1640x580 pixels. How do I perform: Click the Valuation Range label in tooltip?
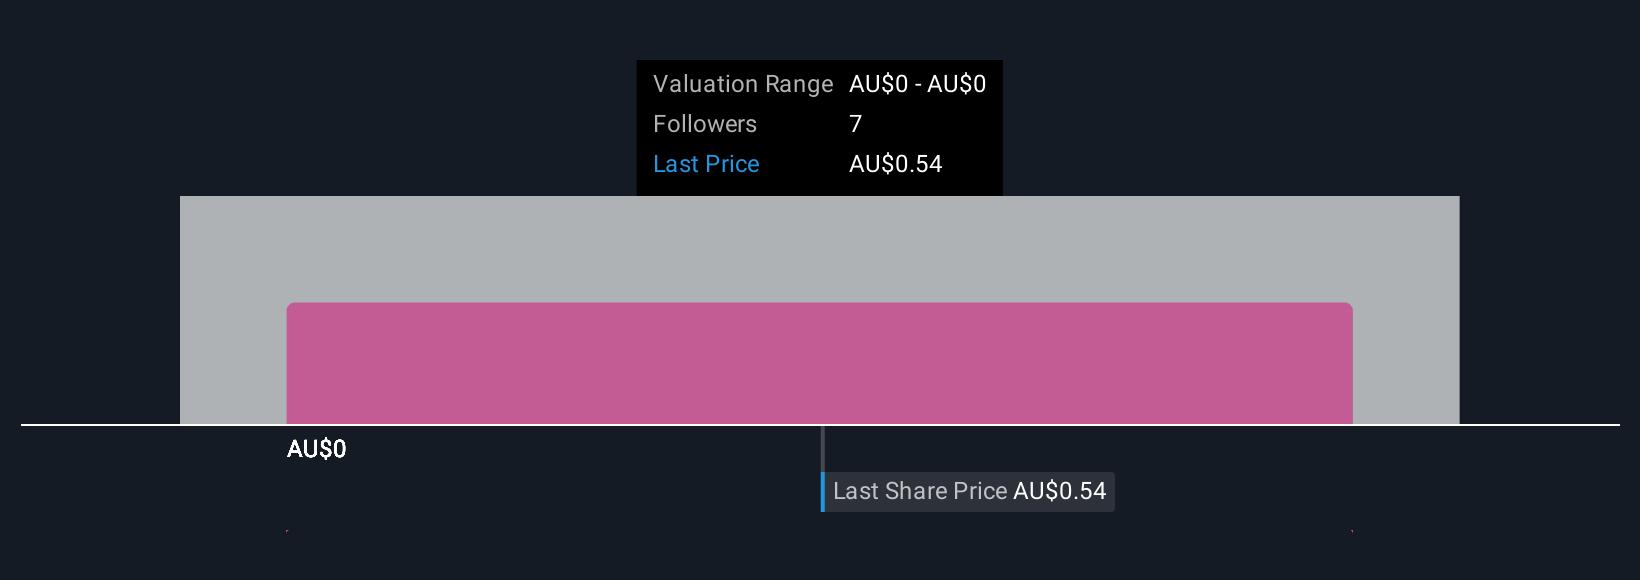pyautogui.click(x=742, y=84)
